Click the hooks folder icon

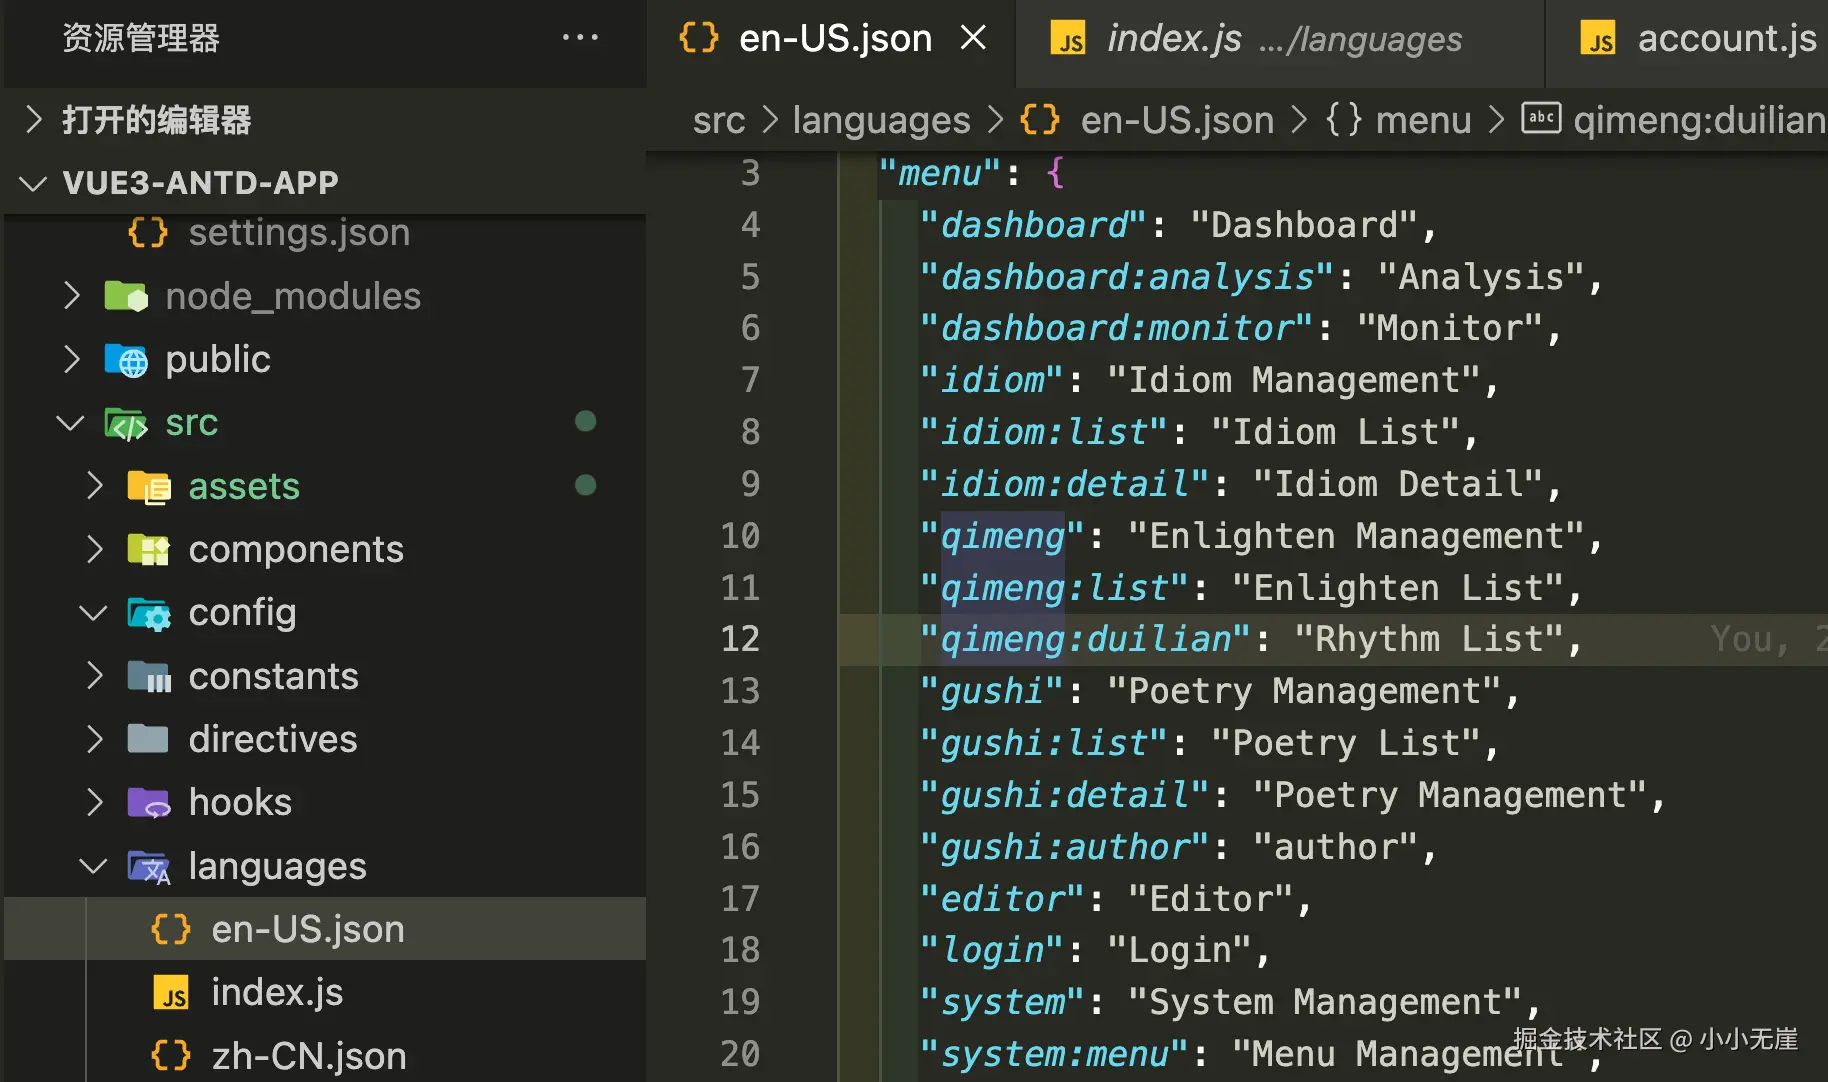(149, 803)
